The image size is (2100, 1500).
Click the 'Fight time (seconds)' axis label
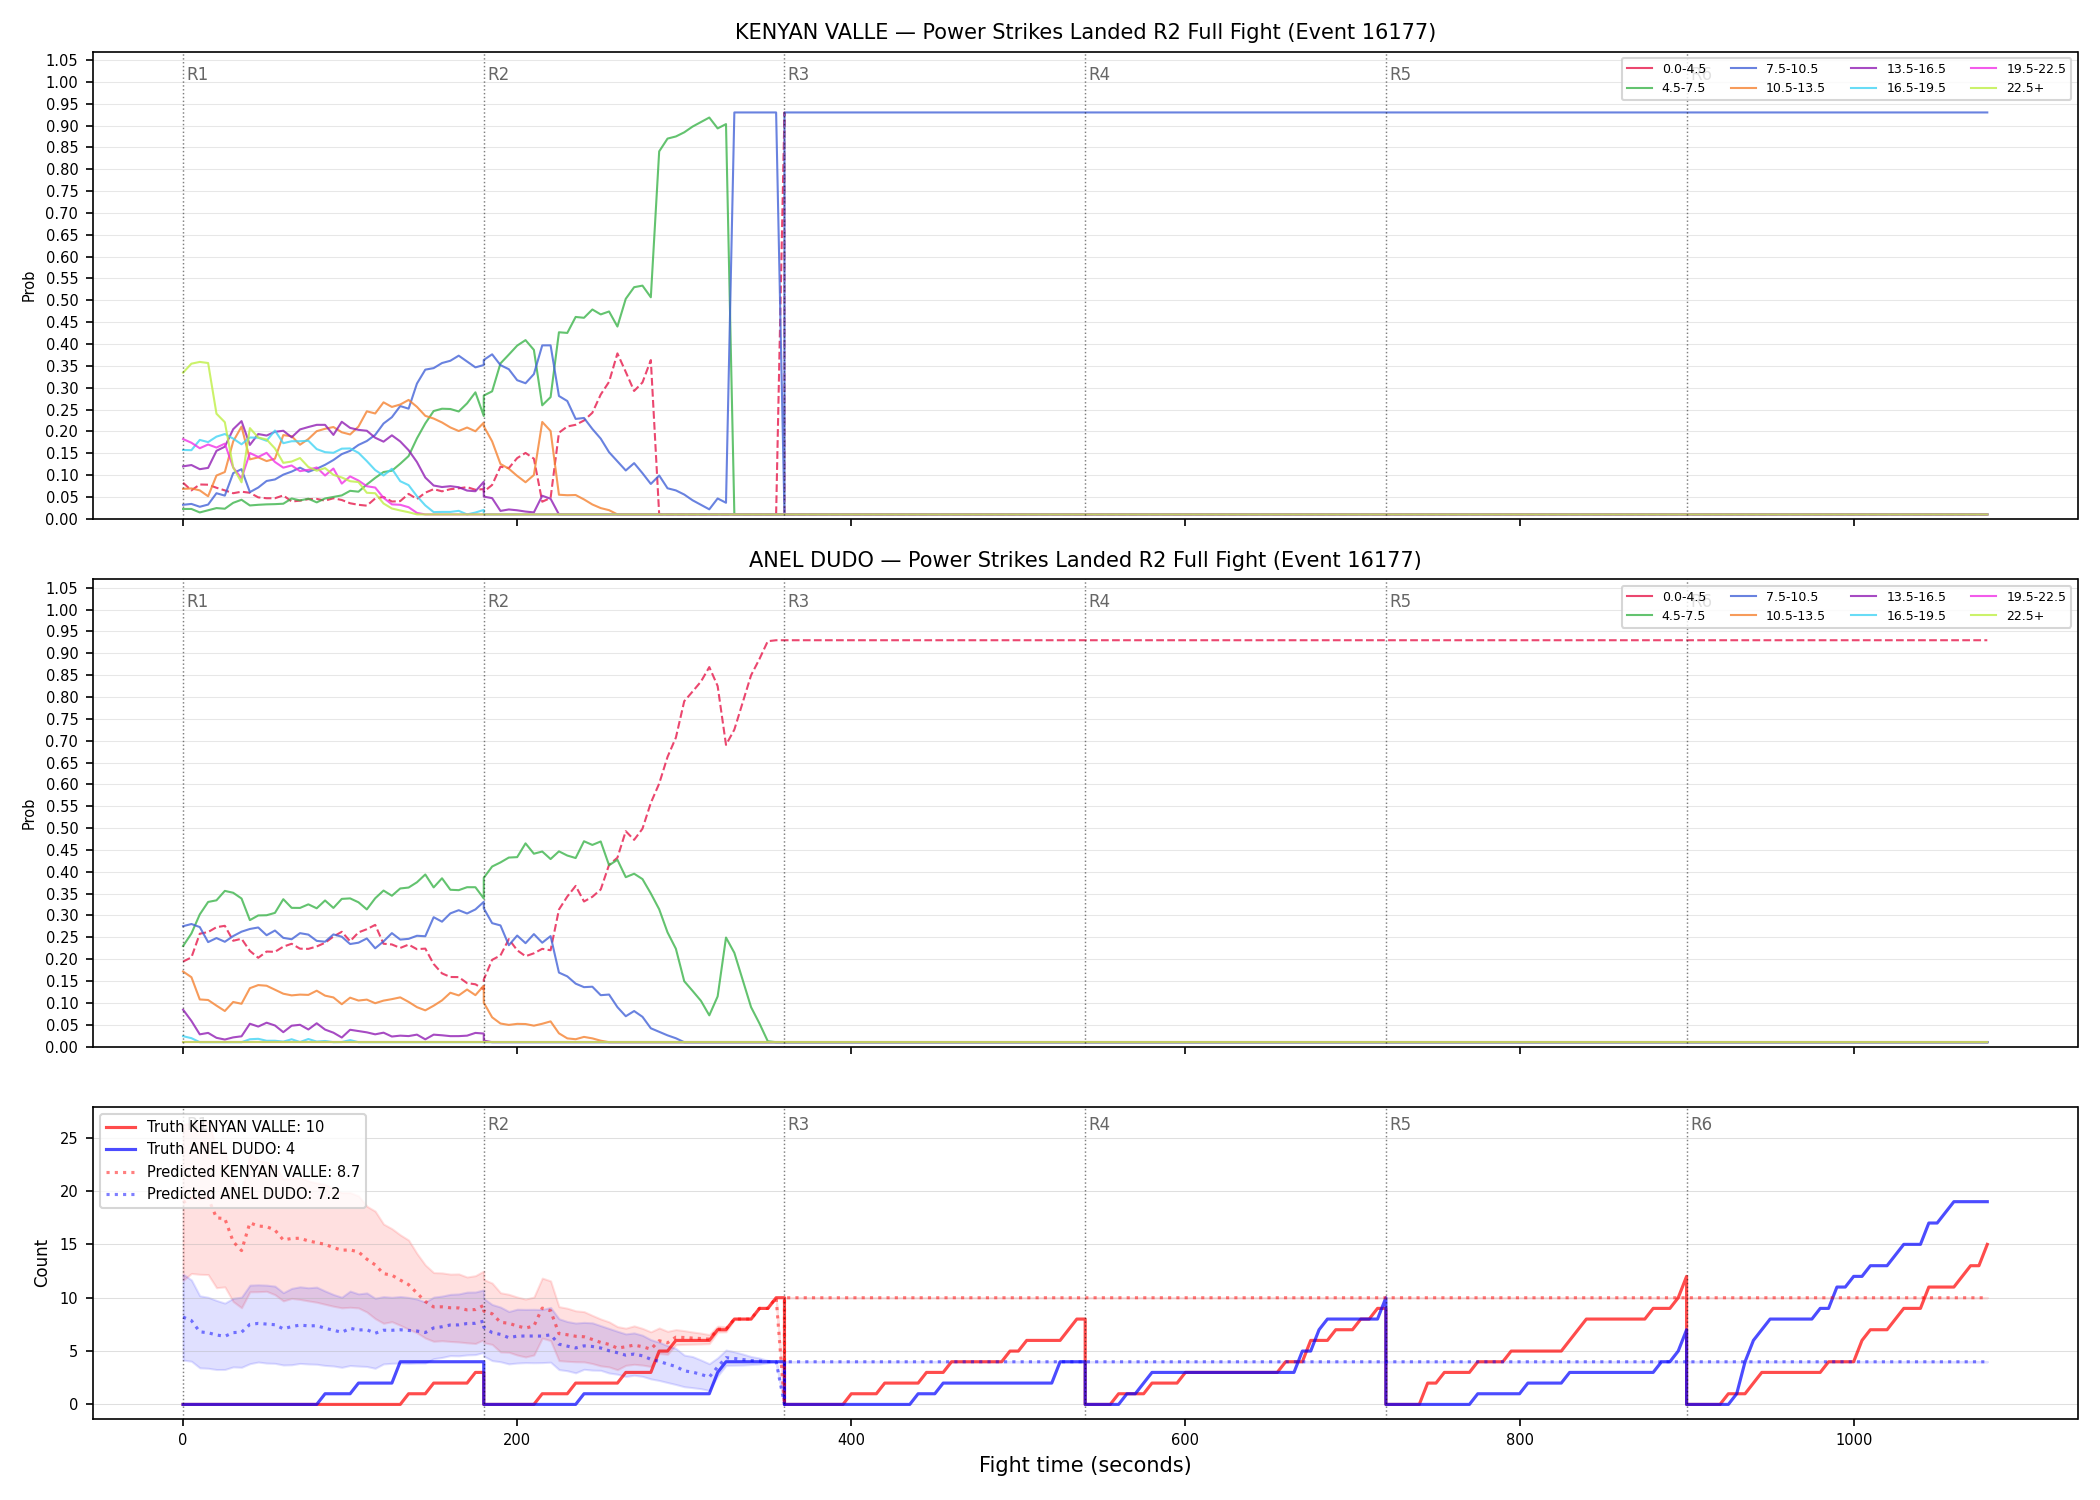tap(1085, 1465)
